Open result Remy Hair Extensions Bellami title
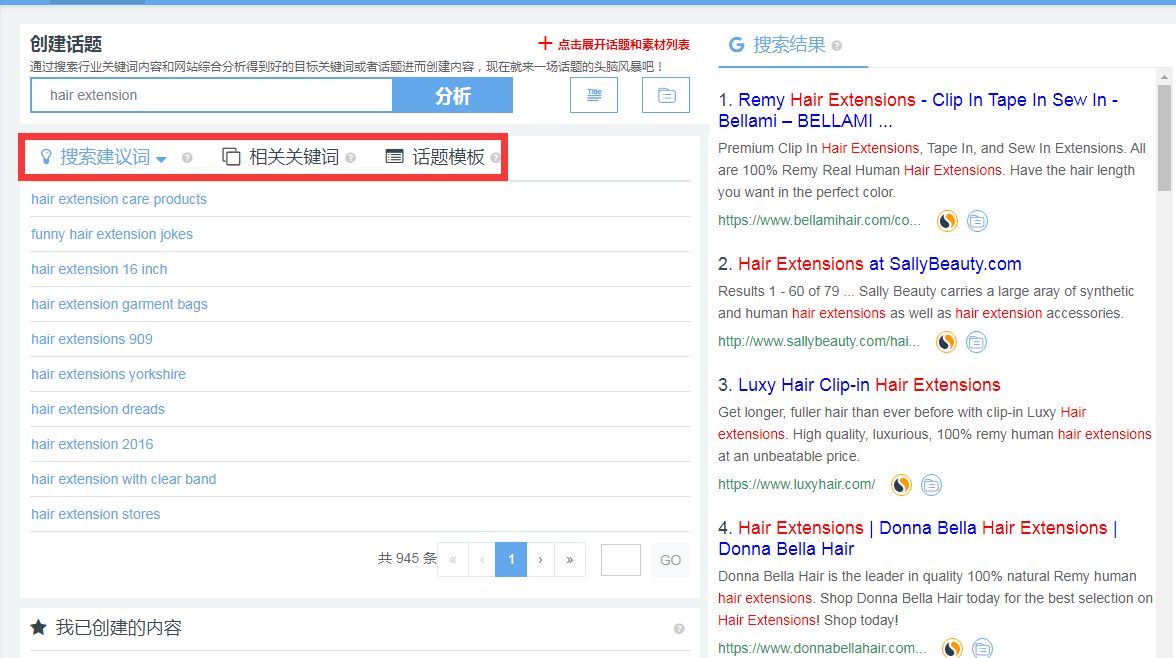Viewport: 1176px width, 658px height. 918,110
